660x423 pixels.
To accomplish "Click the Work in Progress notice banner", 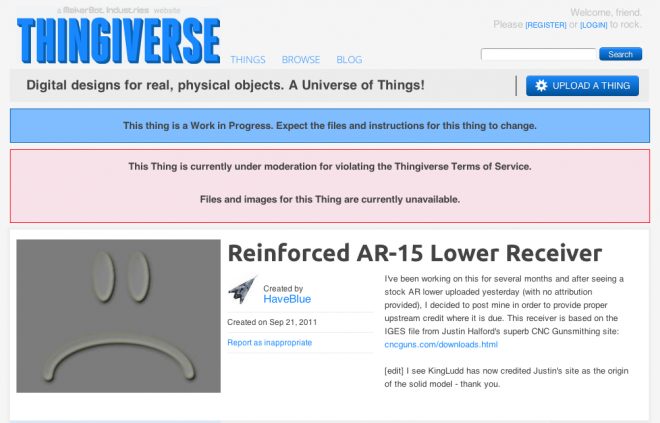I will pos(330,126).
